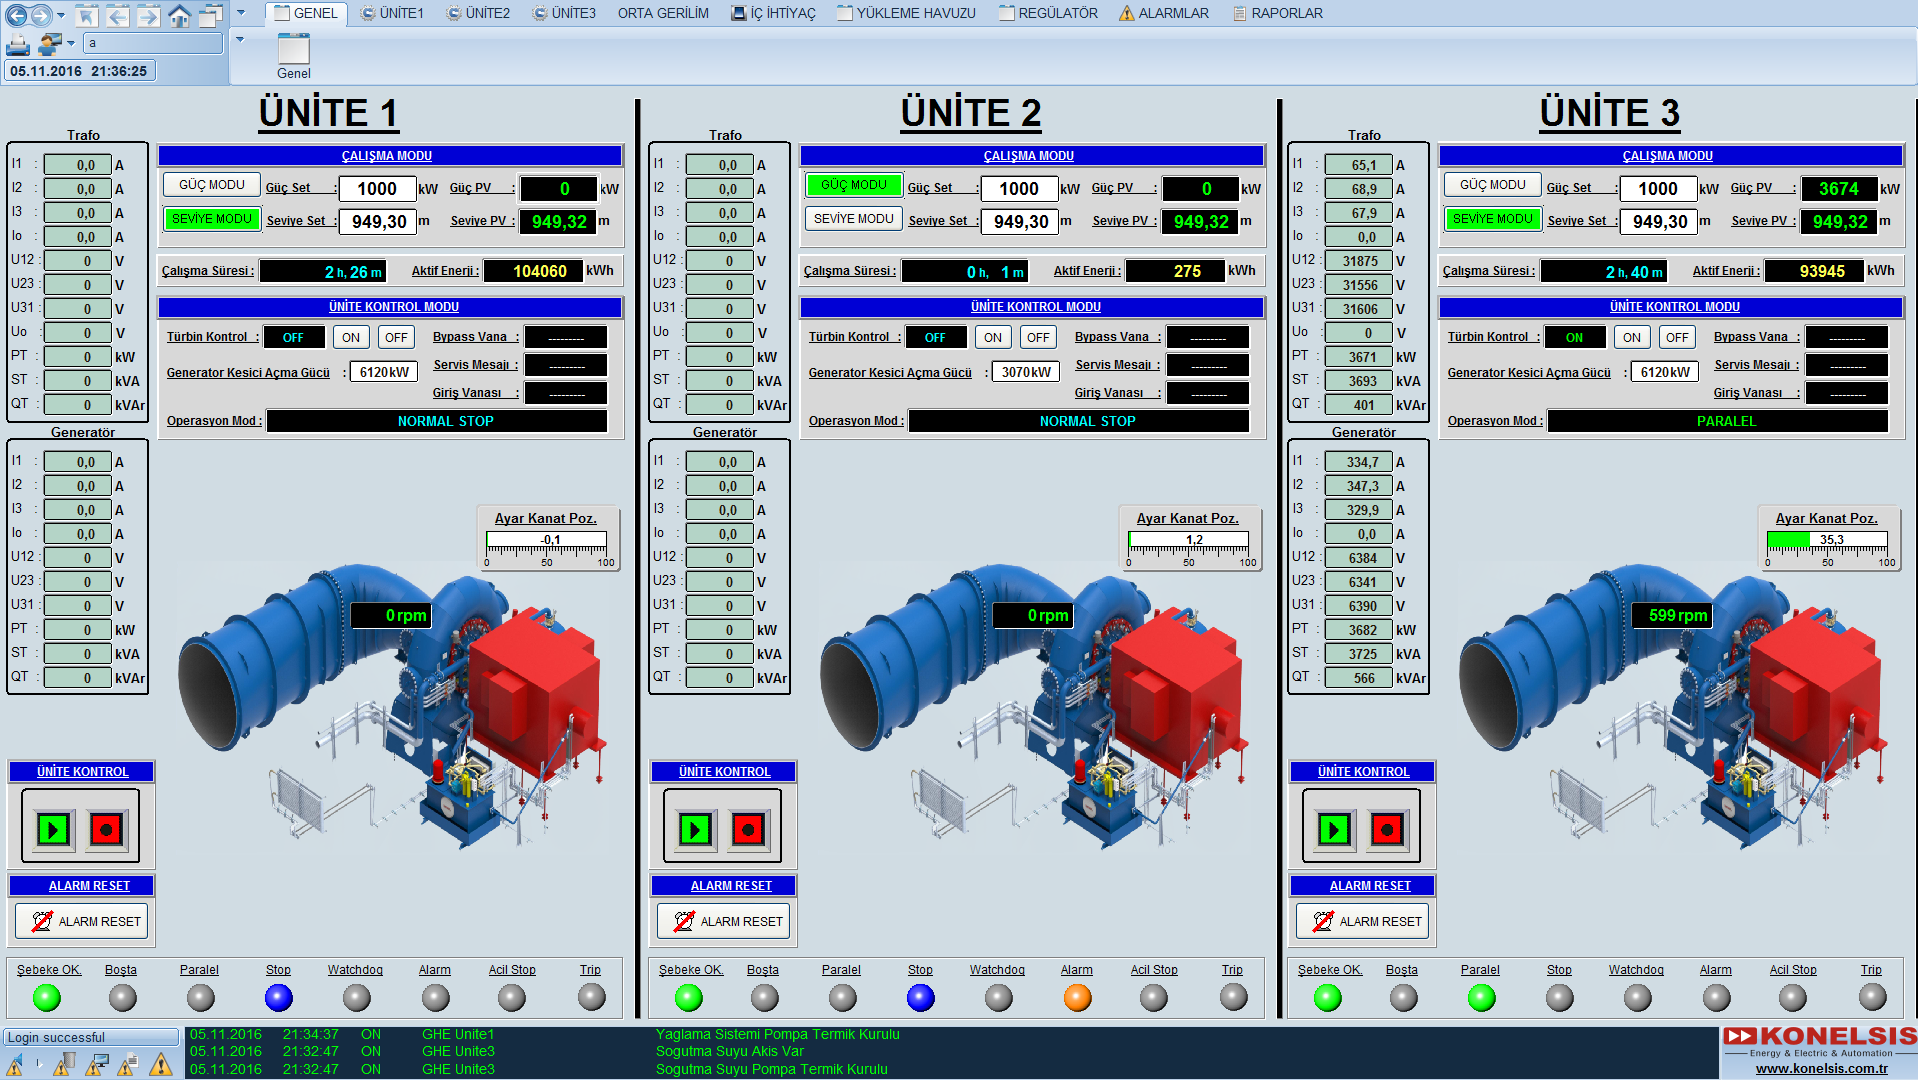Click the cascading windows icon

coord(210,15)
